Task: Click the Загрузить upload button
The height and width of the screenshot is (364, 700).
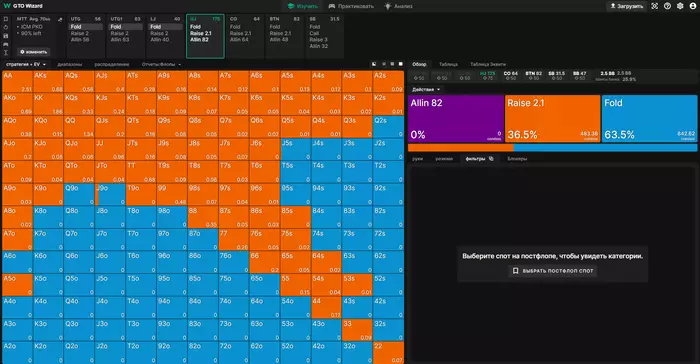Action: pyautogui.click(x=626, y=6)
